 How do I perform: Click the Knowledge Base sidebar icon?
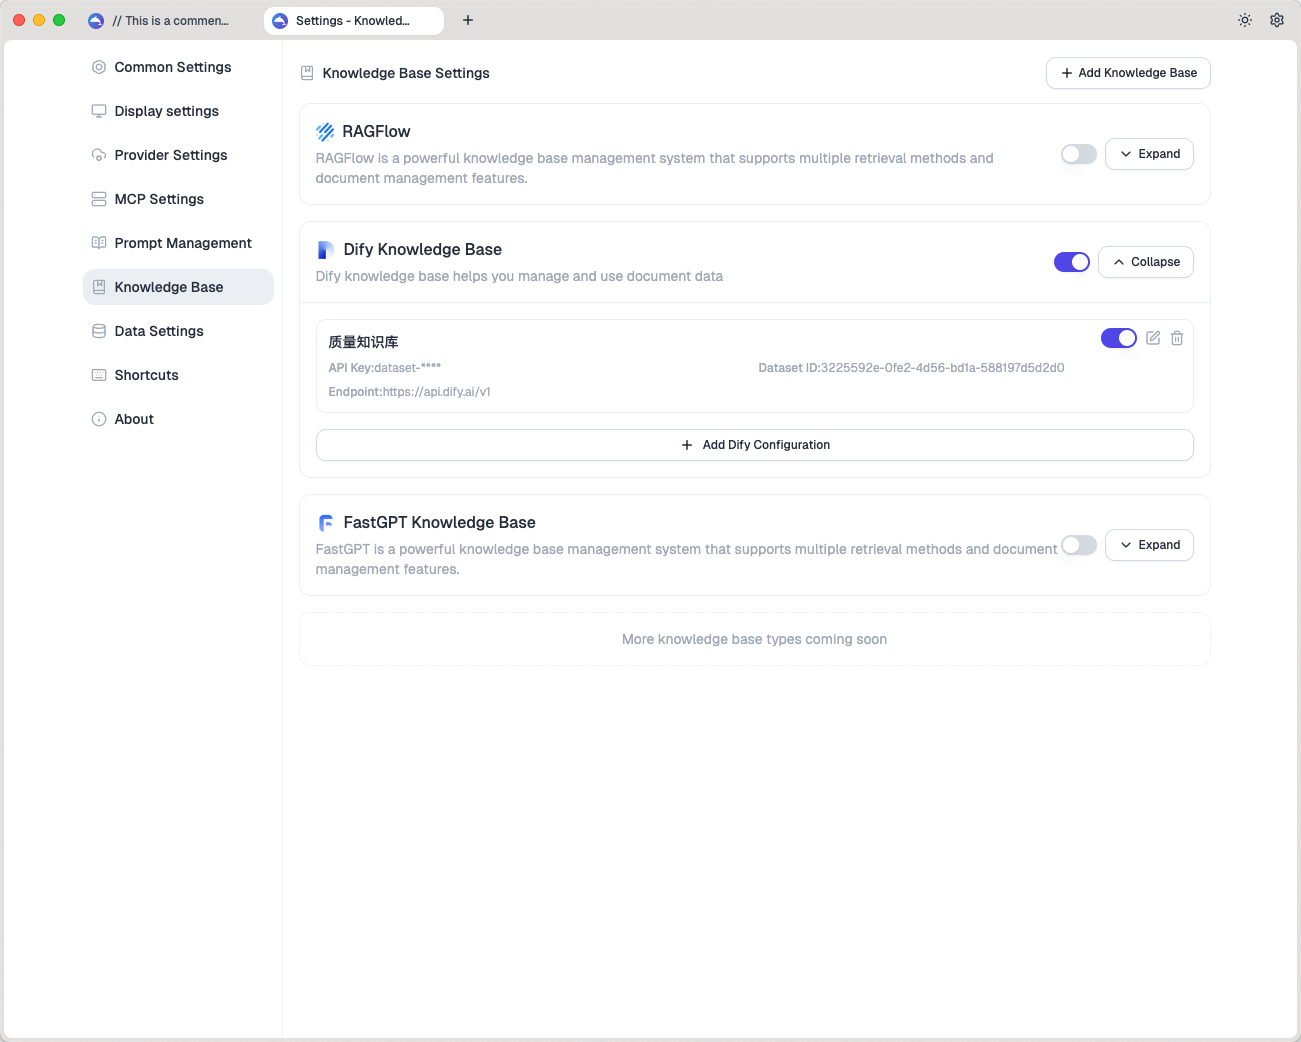99,287
